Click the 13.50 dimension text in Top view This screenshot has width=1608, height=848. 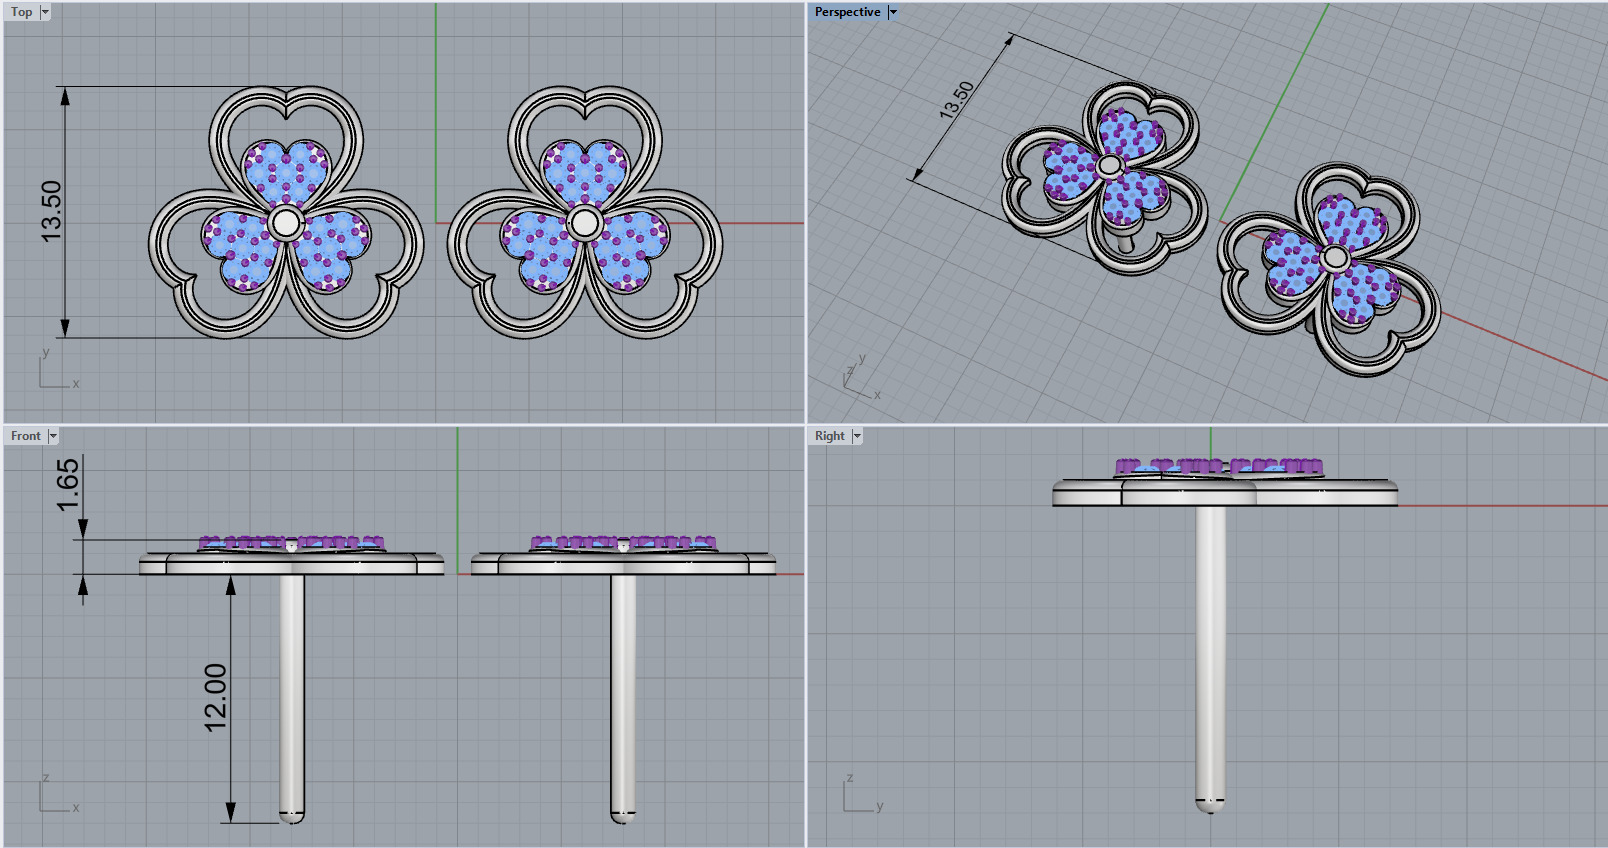pos(51,211)
